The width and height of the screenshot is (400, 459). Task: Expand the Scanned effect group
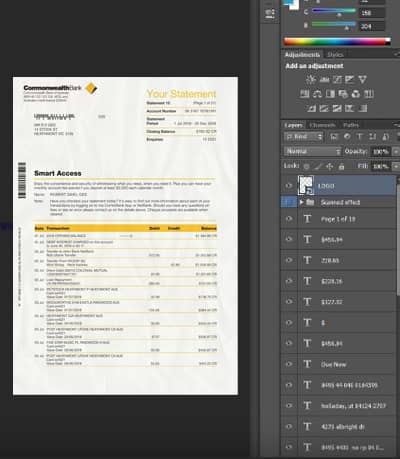[x=302, y=202]
